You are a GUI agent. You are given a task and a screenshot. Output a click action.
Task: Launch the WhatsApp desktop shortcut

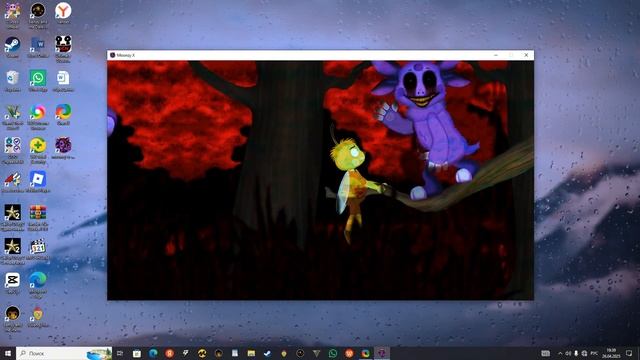[38, 78]
